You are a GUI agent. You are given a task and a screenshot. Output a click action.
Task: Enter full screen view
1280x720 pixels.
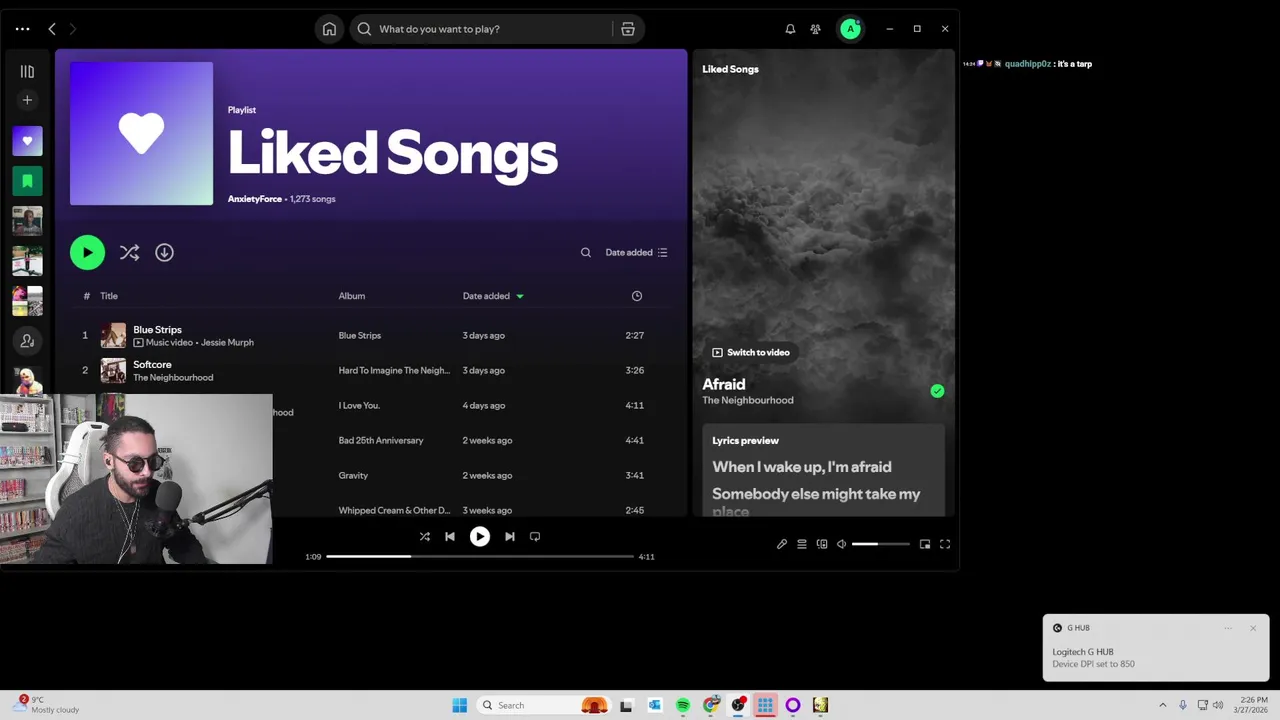pyautogui.click(x=945, y=544)
